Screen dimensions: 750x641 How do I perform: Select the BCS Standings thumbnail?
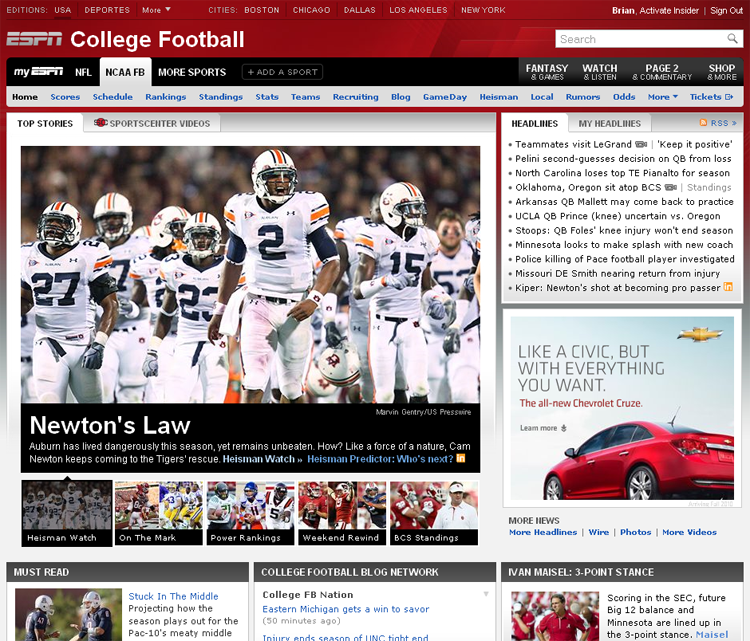434,513
